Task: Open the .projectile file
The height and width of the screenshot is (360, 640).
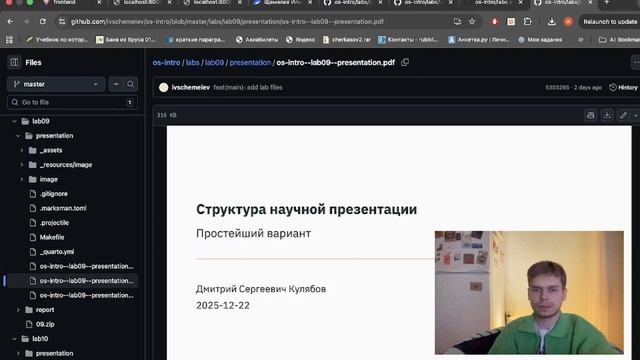Action: click(x=54, y=223)
